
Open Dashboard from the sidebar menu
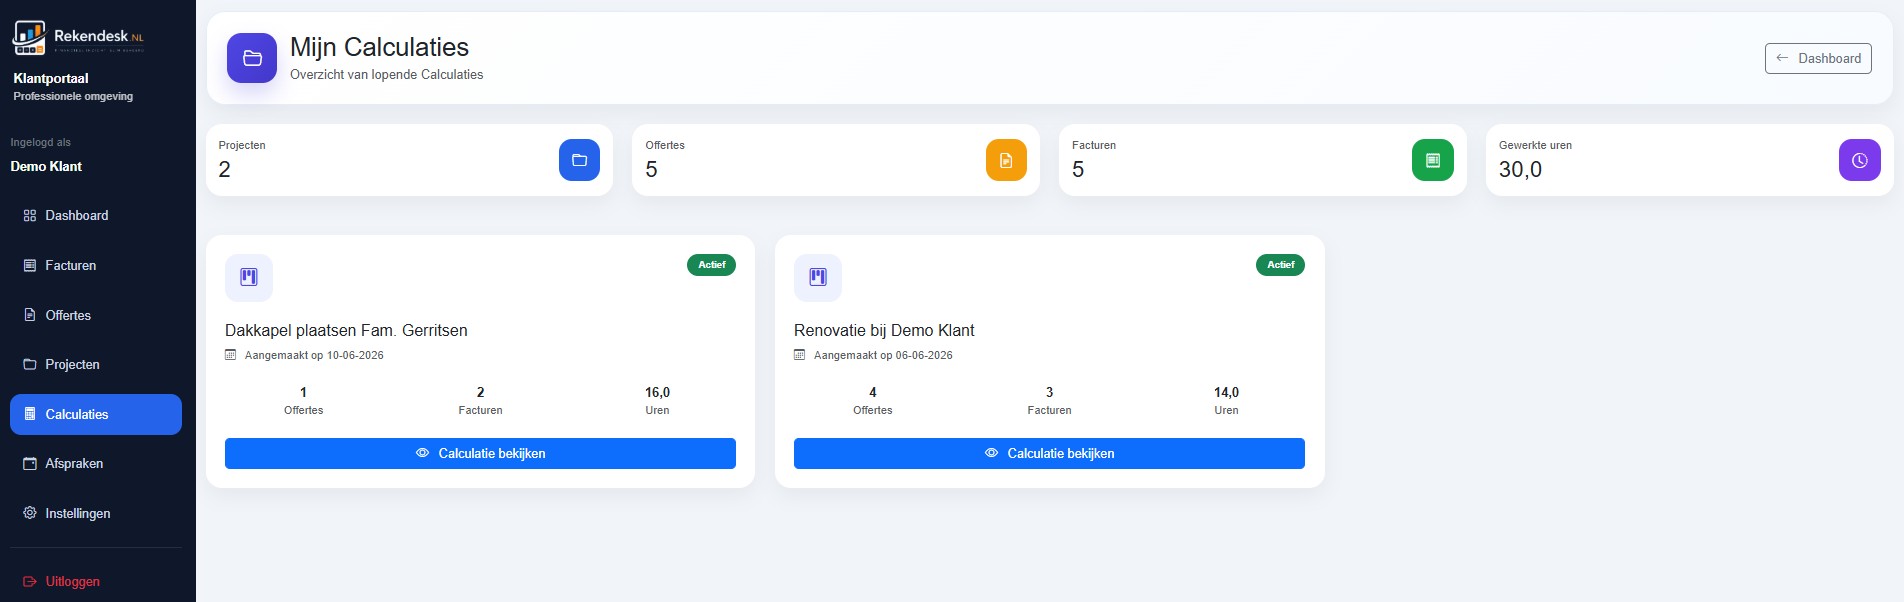pyautogui.click(x=96, y=216)
